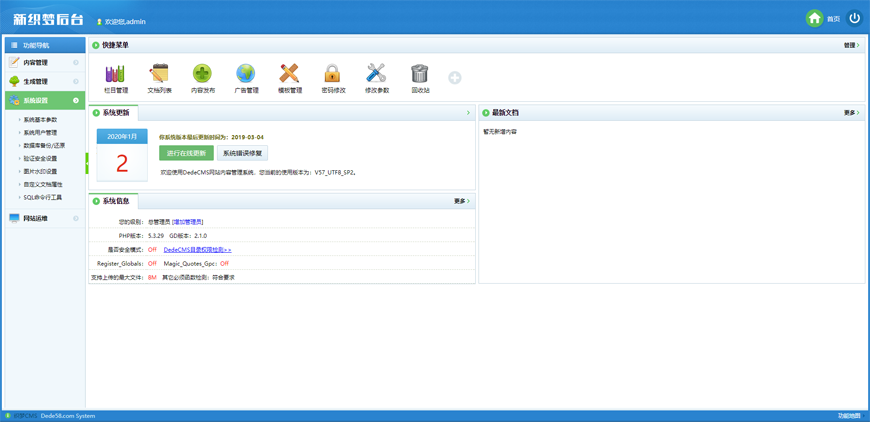
Task: Open DedeCMS目录权限检测 link
Action: pyautogui.click(x=198, y=250)
